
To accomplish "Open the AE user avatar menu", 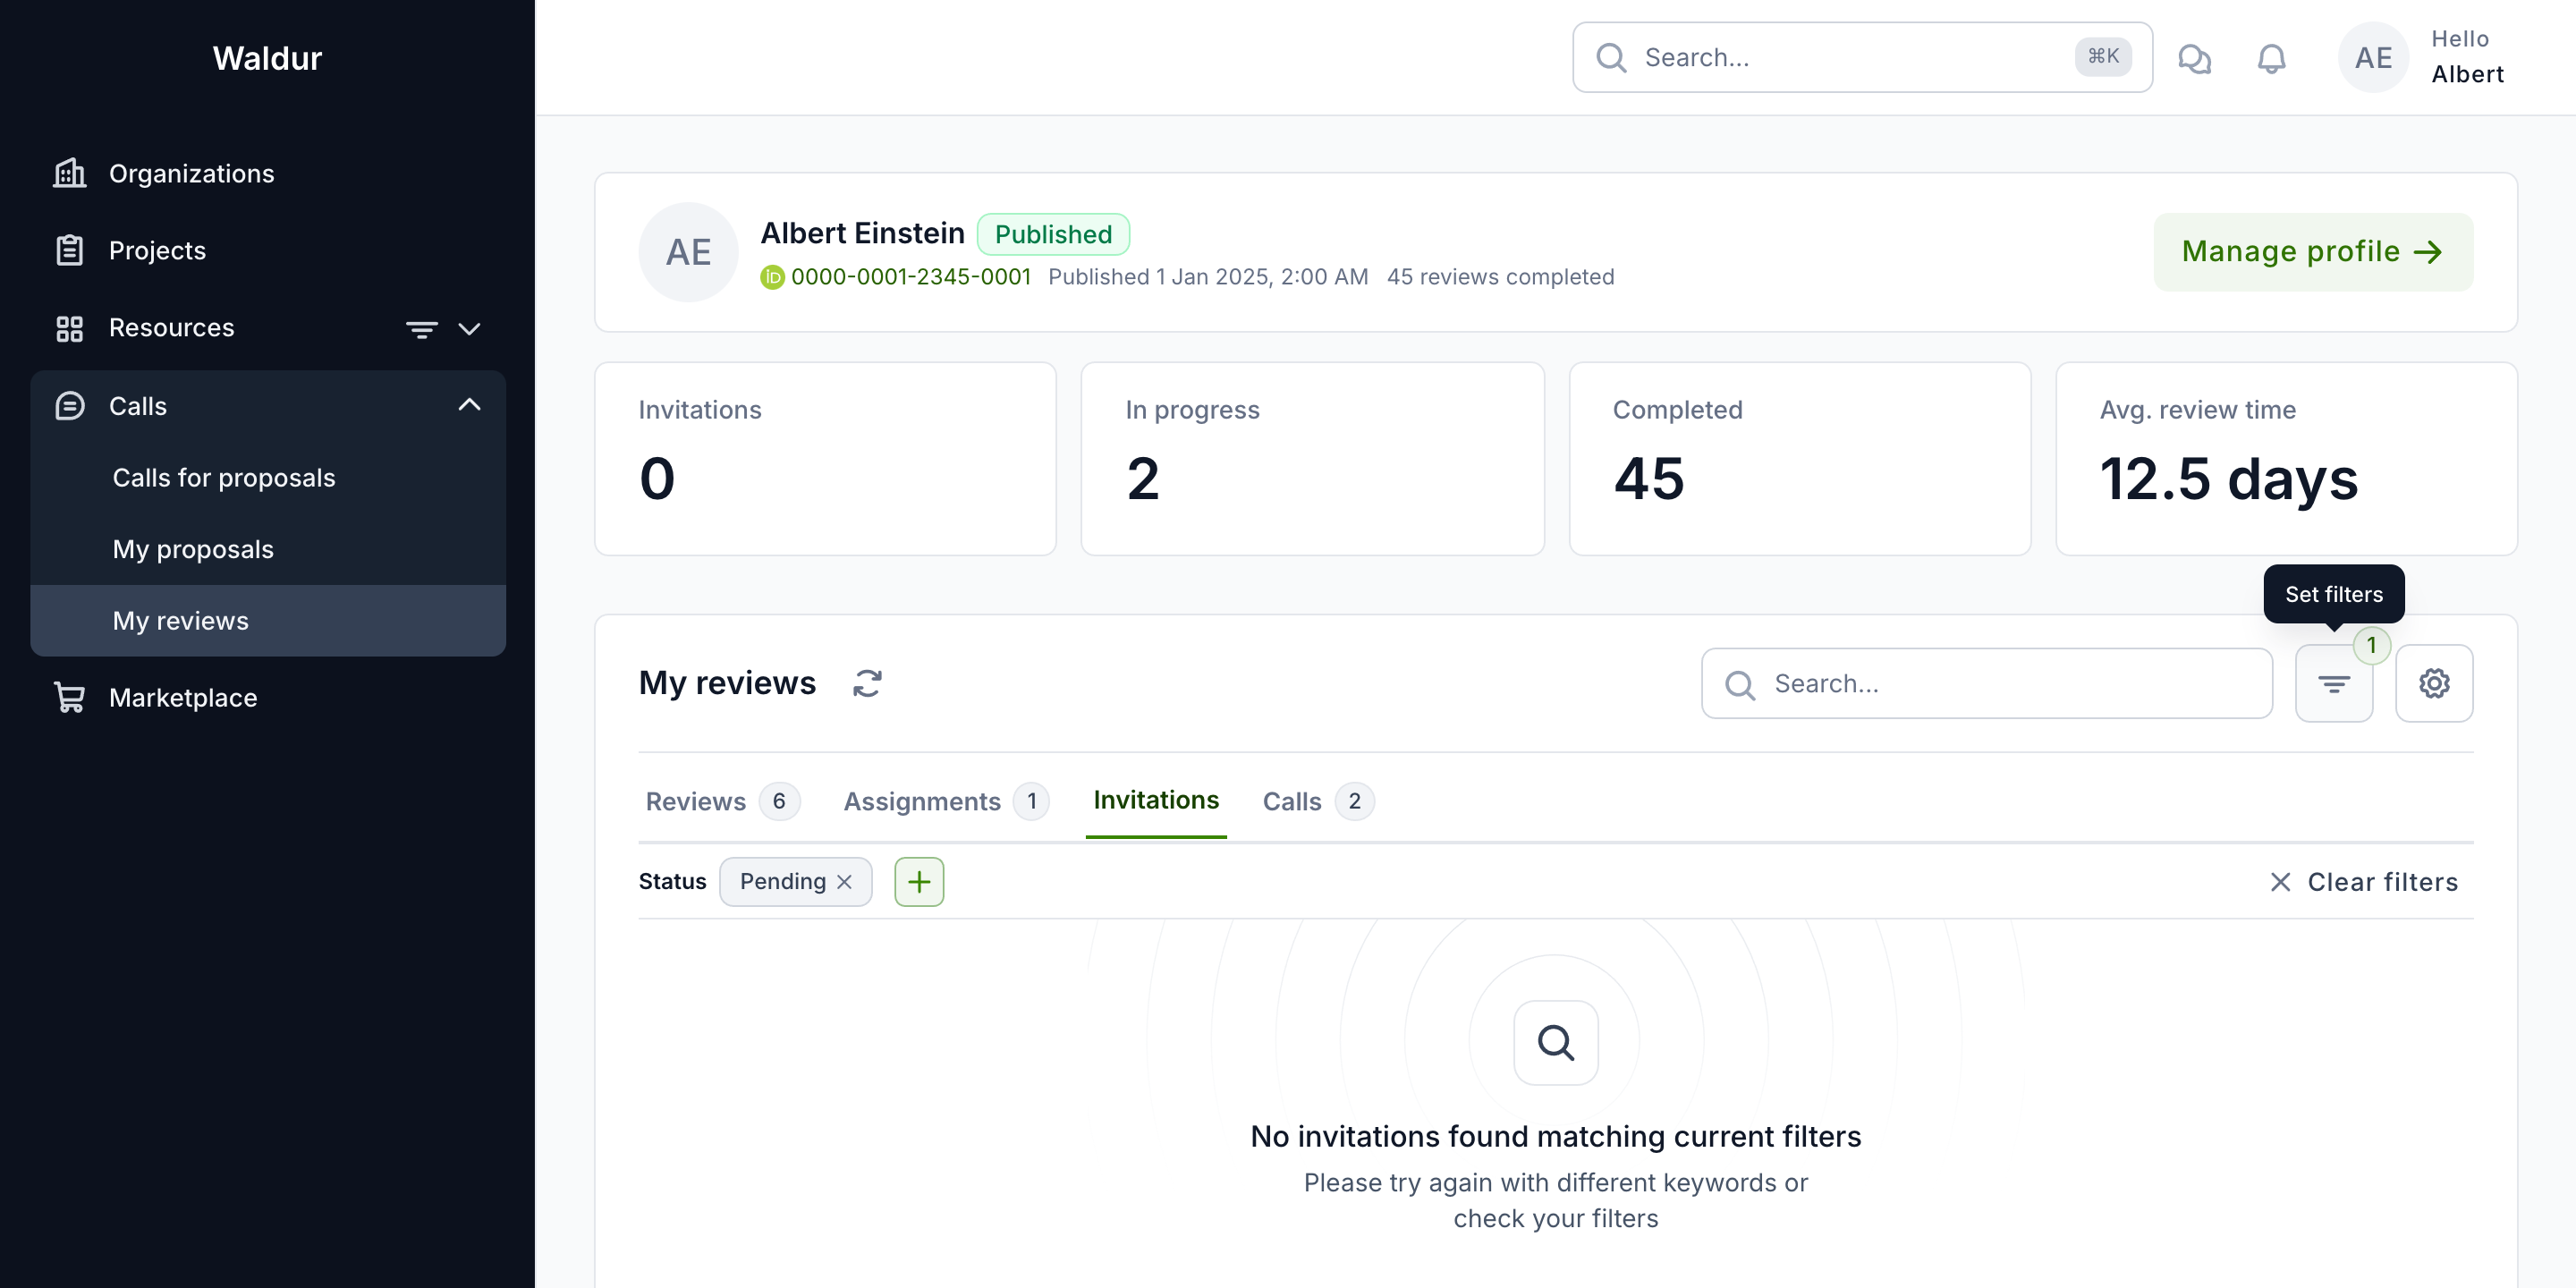I will [2373, 57].
